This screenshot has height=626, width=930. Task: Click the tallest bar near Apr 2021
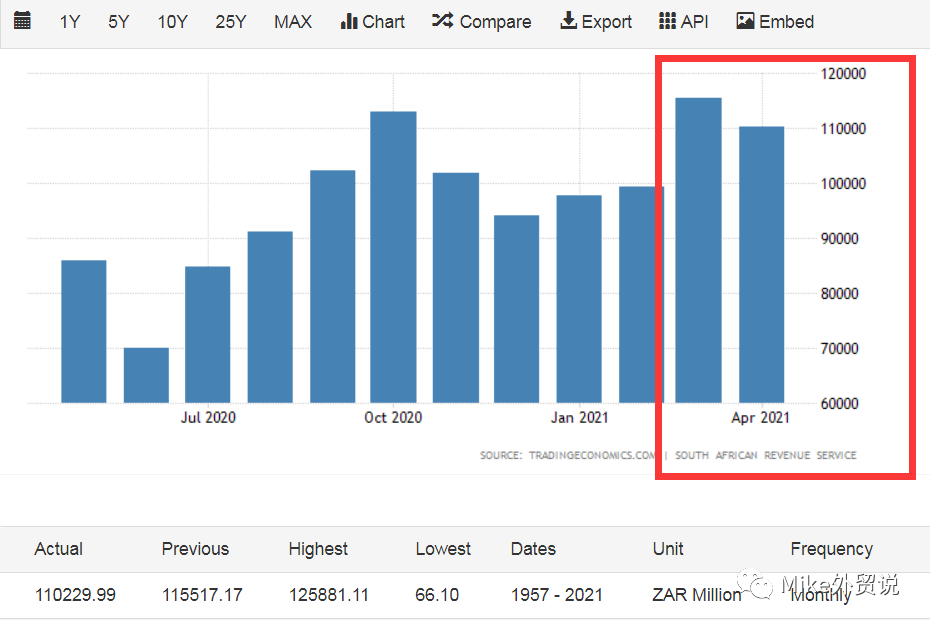pos(698,250)
